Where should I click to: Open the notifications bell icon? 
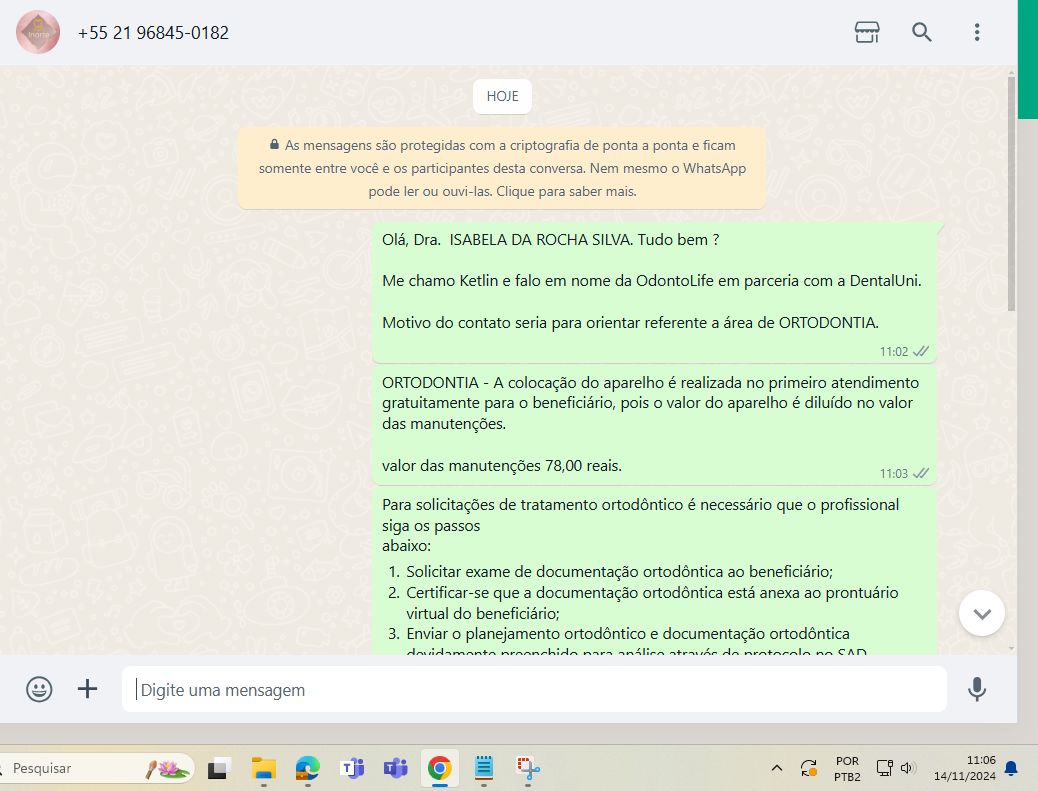click(x=1011, y=768)
